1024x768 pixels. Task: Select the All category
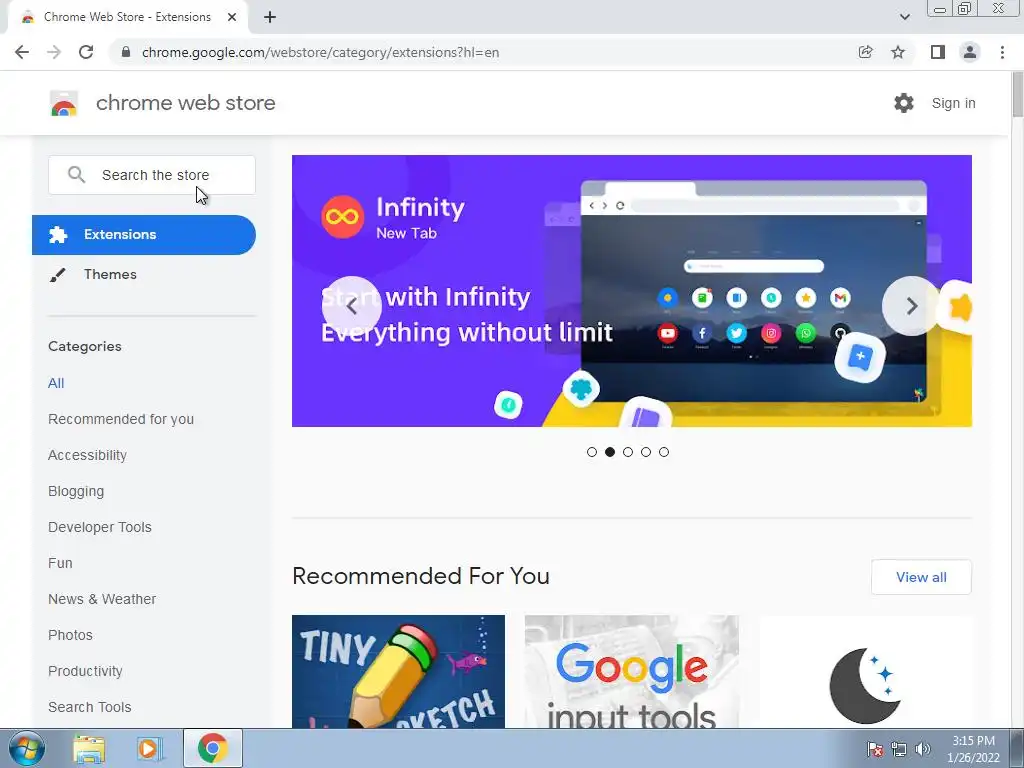click(x=56, y=383)
